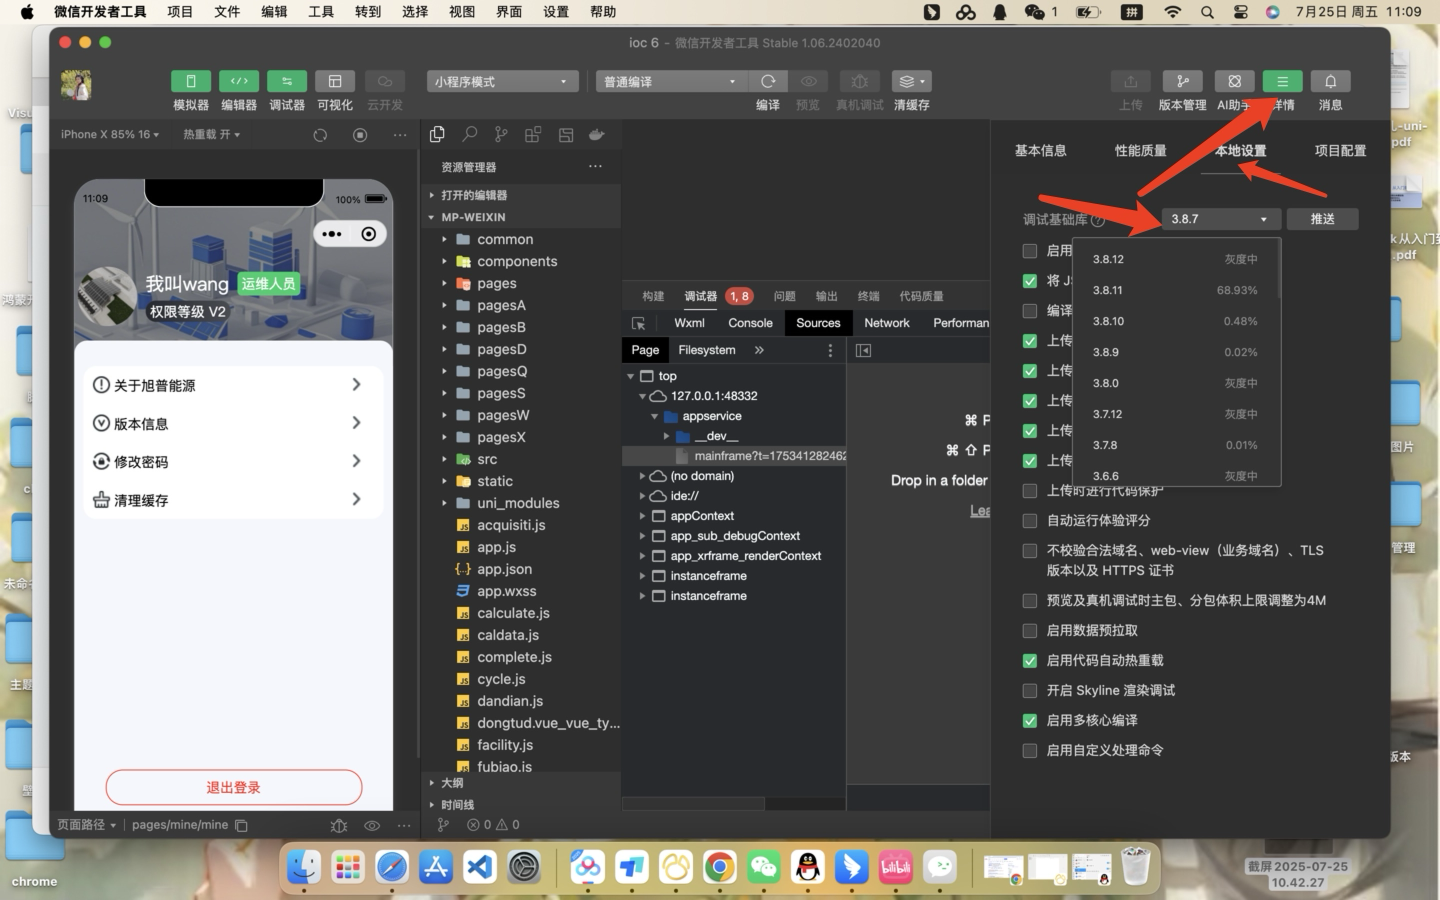Disable 启用代码自动热重载 checkbox

pyautogui.click(x=1030, y=660)
